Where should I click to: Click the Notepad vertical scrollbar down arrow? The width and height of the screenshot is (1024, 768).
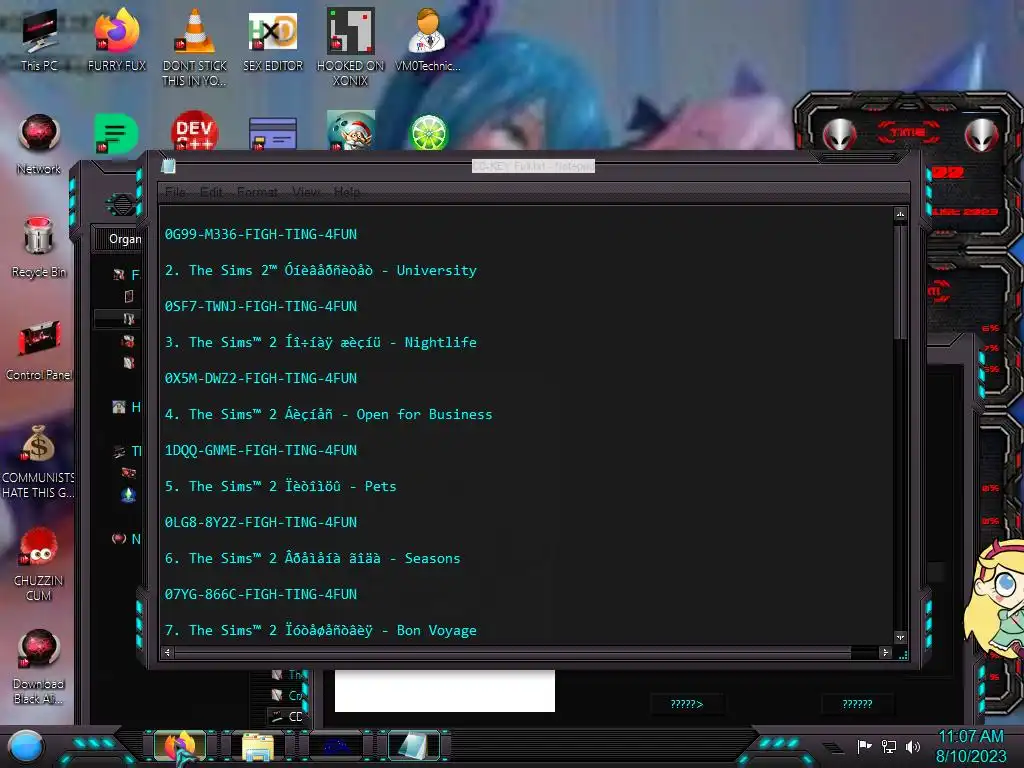pos(901,637)
